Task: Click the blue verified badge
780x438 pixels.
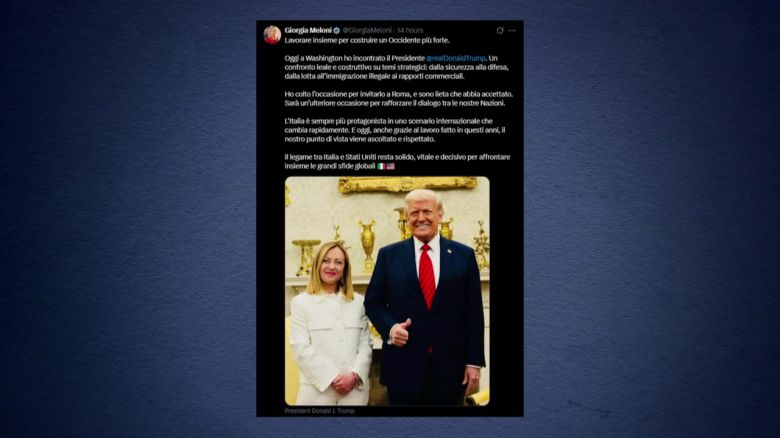Action: 337,30
